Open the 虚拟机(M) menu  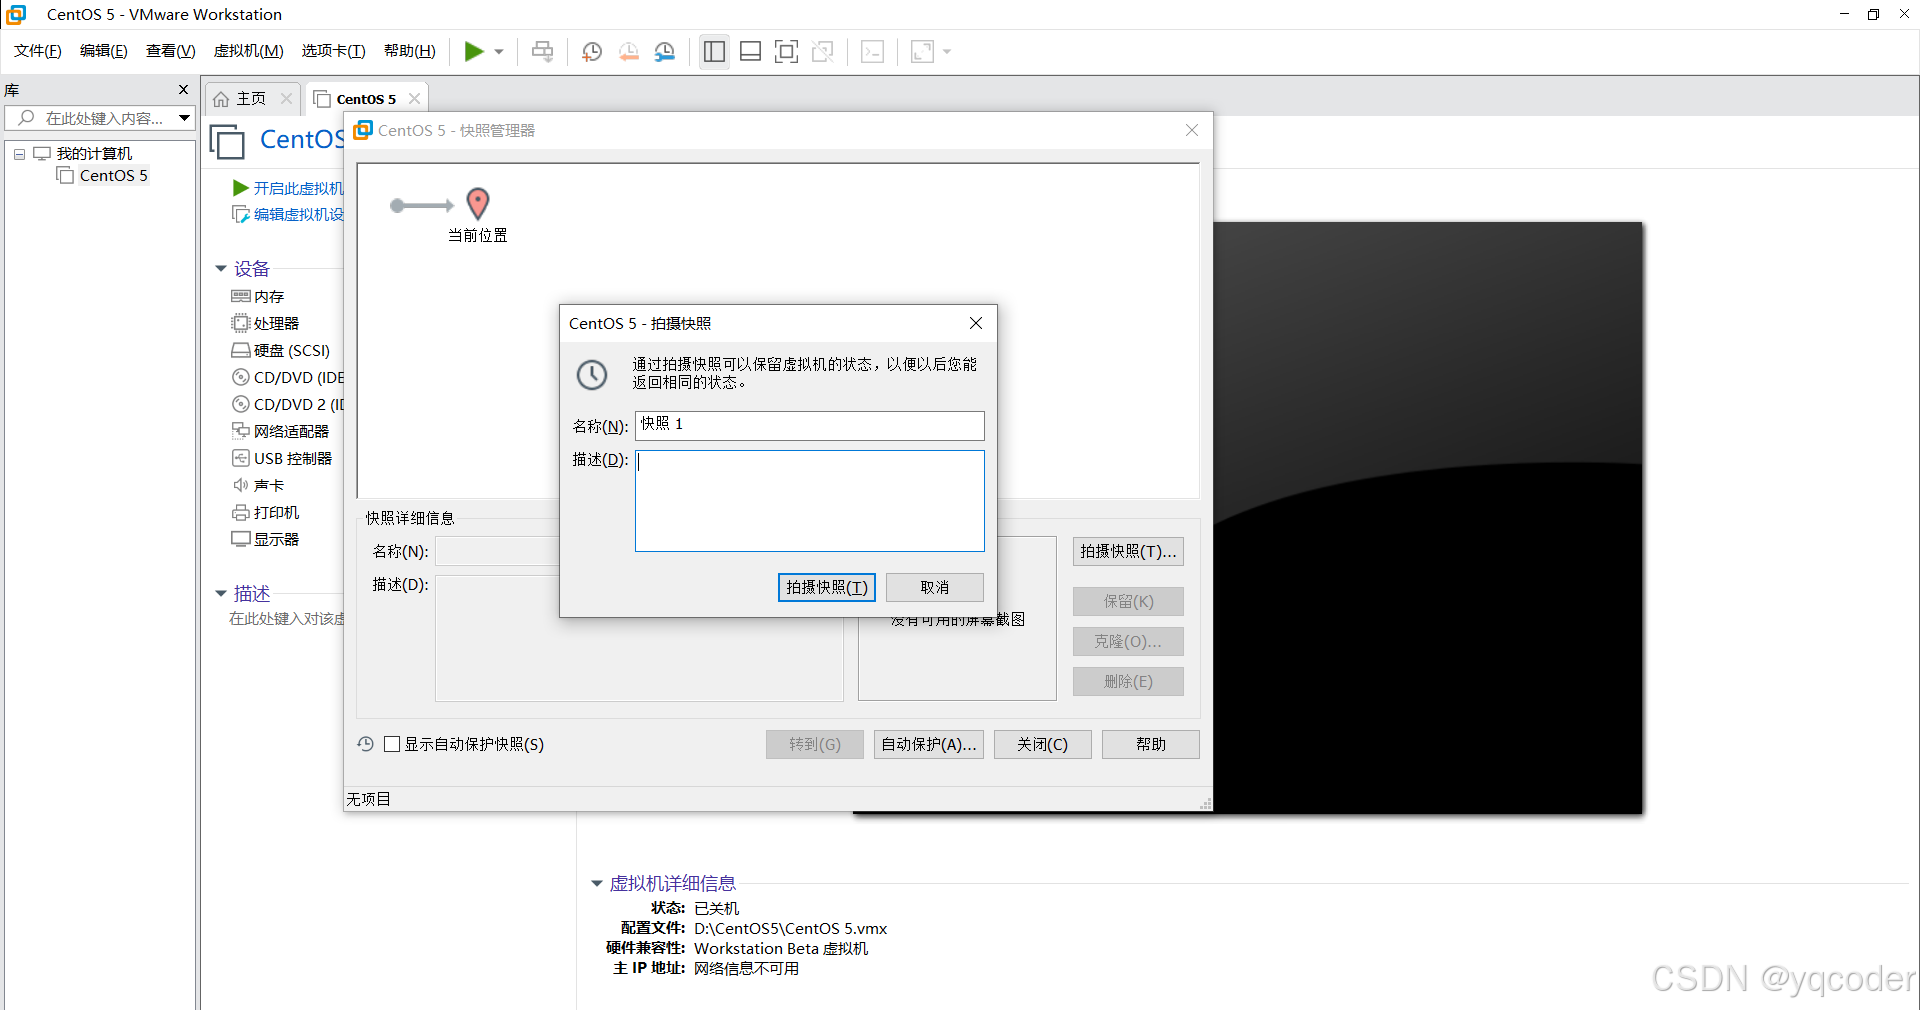point(249,51)
